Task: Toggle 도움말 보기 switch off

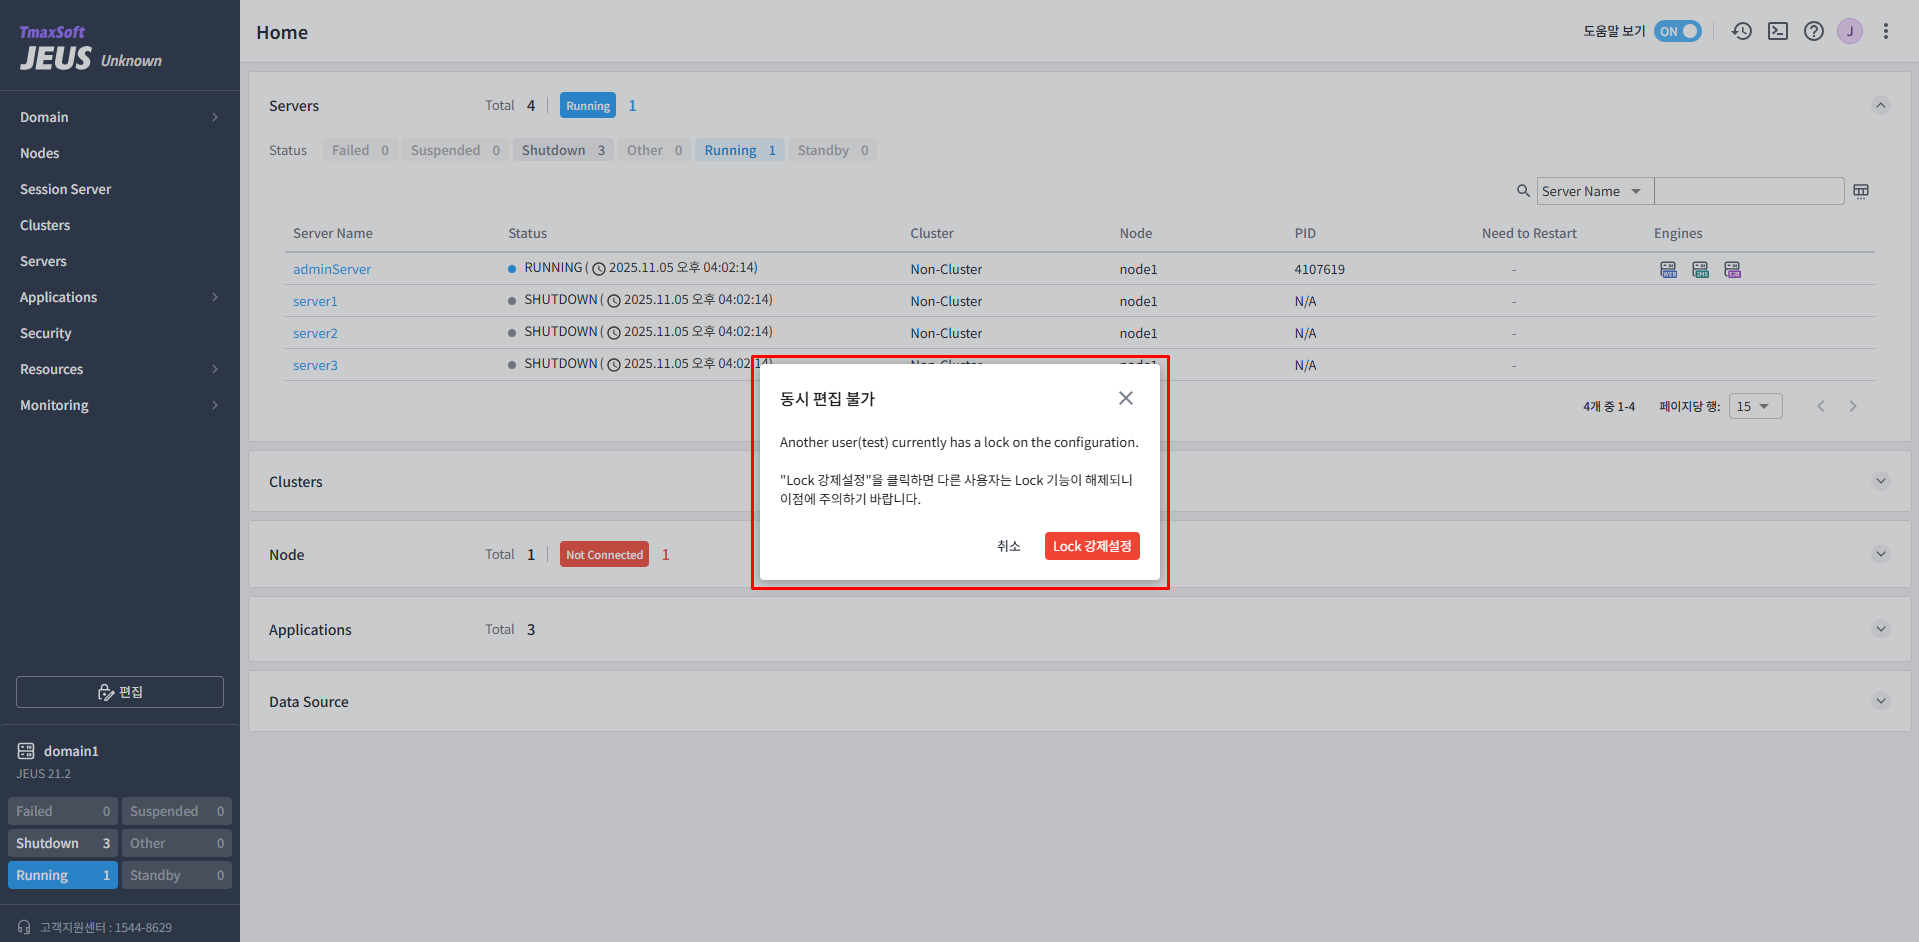Action: coord(1678,31)
